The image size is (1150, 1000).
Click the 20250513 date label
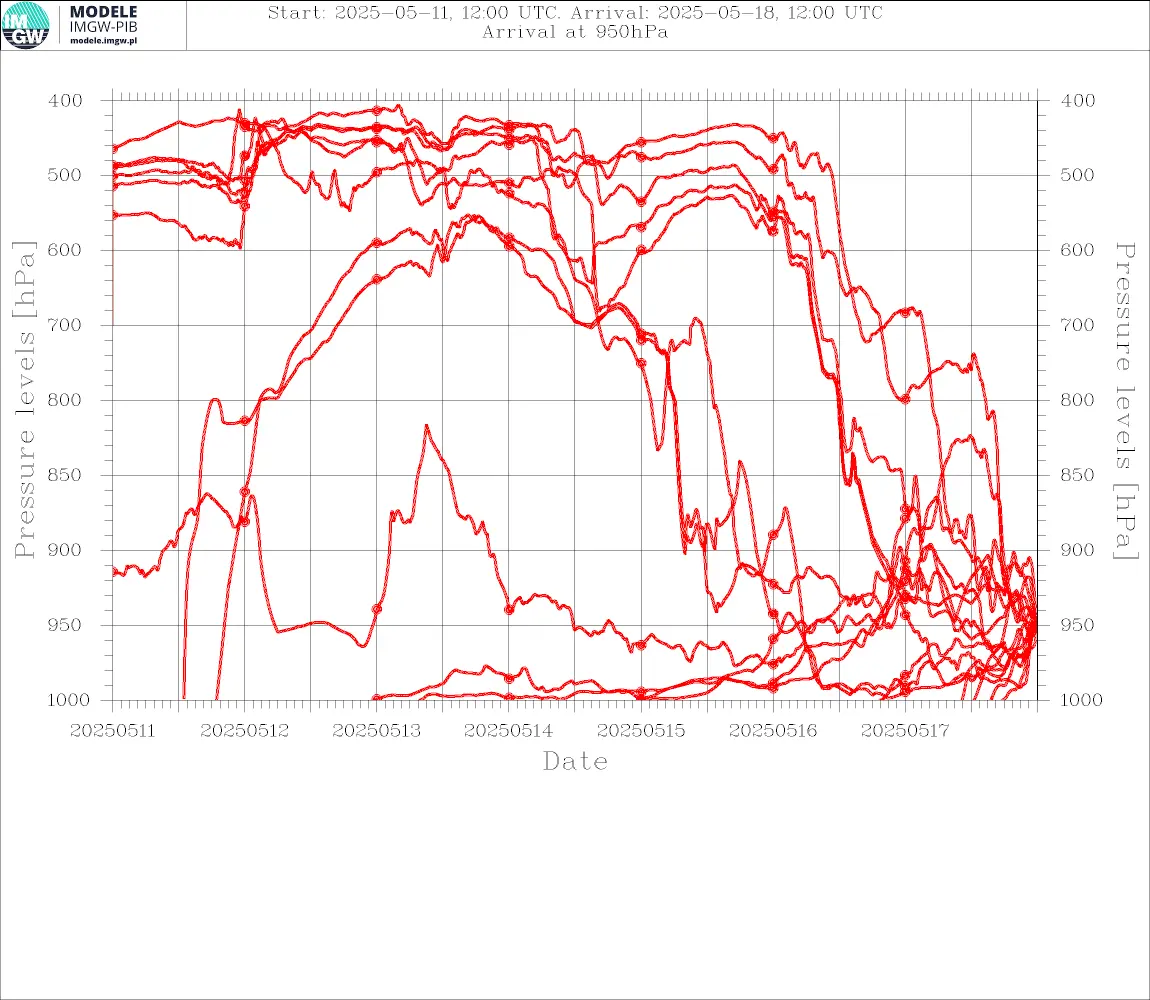377,731
